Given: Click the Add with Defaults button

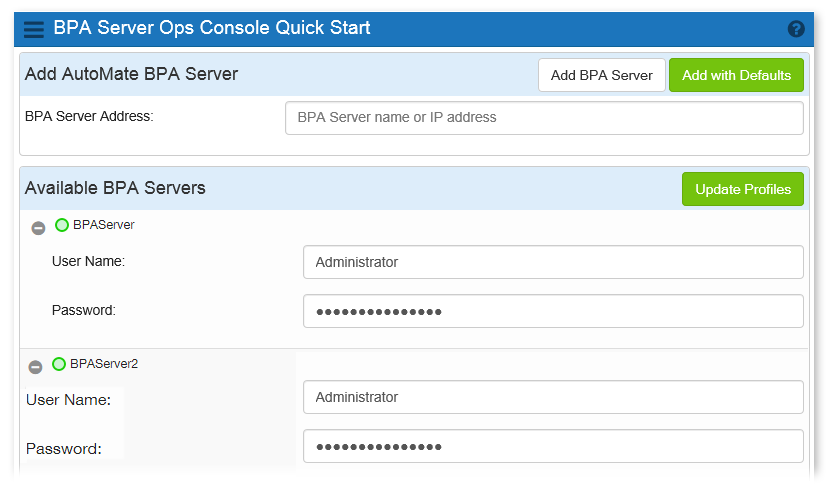Looking at the screenshot, I should [x=736, y=75].
